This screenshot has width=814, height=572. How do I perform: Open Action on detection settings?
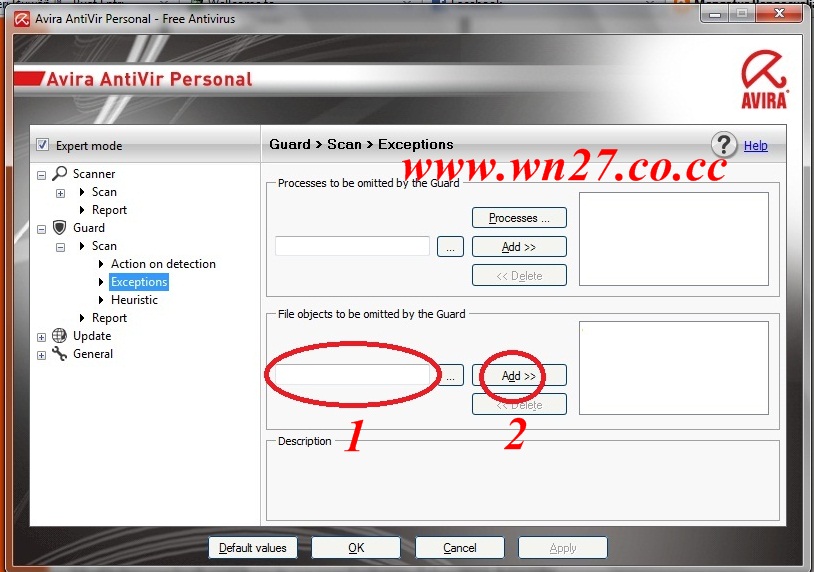coord(163,264)
